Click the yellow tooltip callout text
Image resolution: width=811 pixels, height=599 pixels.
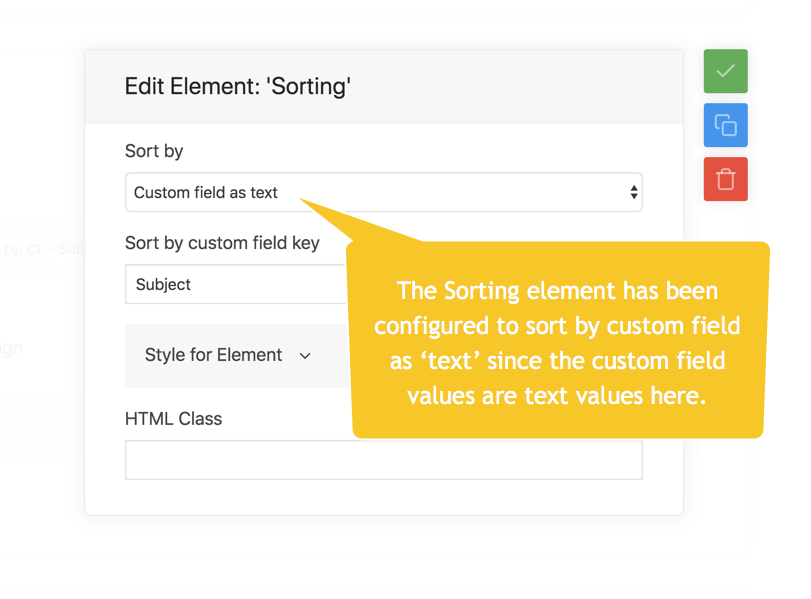point(557,342)
